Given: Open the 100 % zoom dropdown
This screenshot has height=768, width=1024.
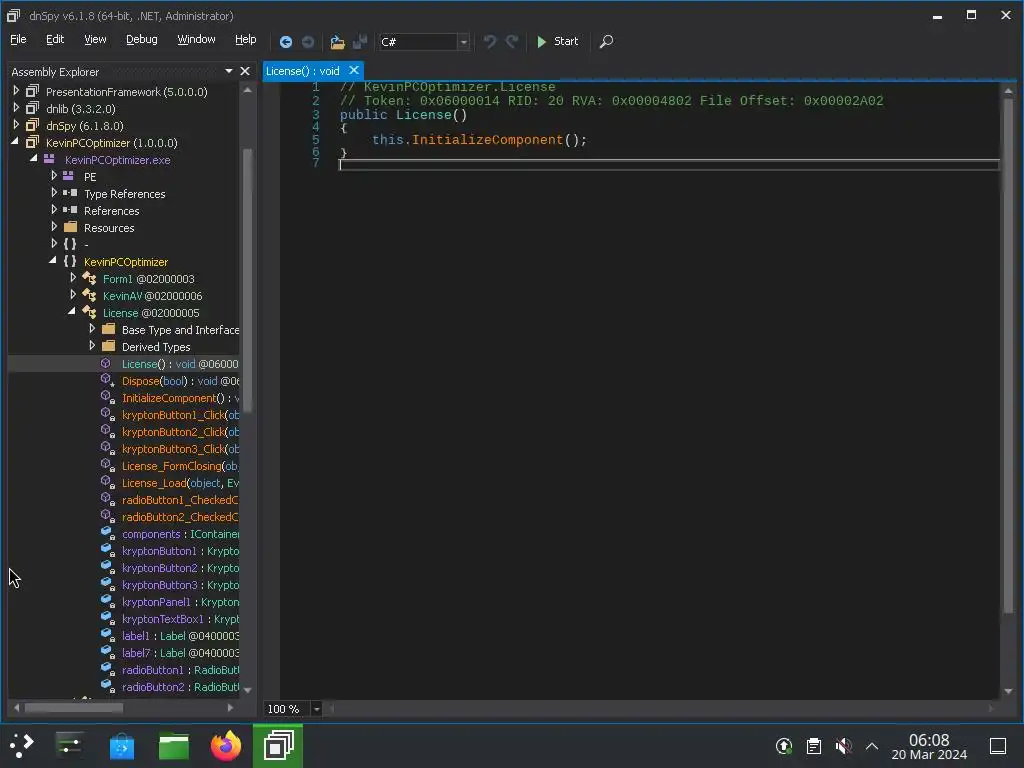Looking at the screenshot, I should pos(316,709).
